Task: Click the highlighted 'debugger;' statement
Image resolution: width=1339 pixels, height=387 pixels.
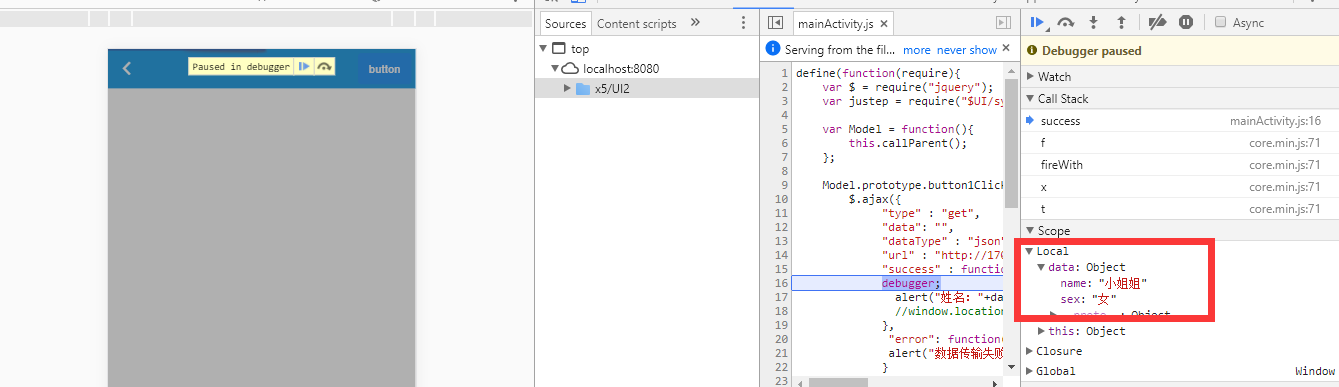Action: tap(911, 283)
